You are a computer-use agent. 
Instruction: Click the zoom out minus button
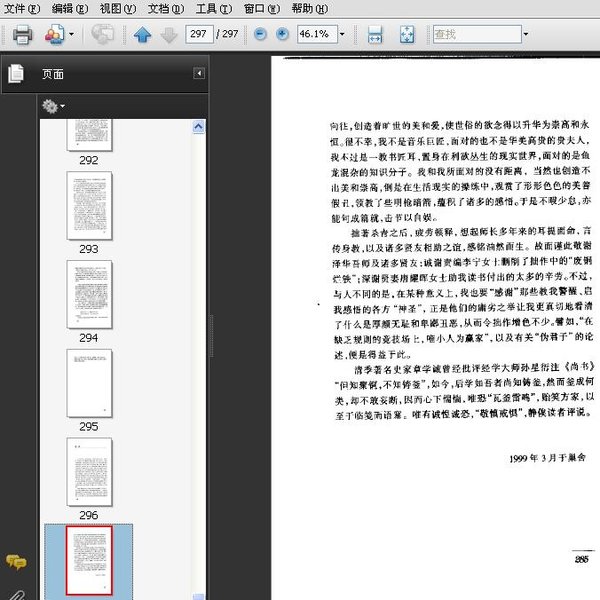(260, 34)
